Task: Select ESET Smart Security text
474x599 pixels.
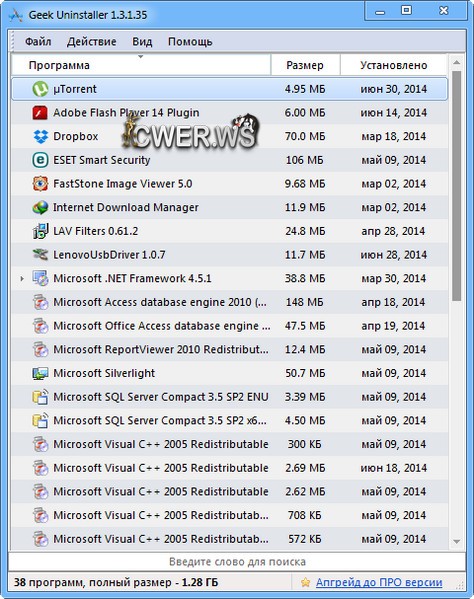Action: click(x=102, y=160)
